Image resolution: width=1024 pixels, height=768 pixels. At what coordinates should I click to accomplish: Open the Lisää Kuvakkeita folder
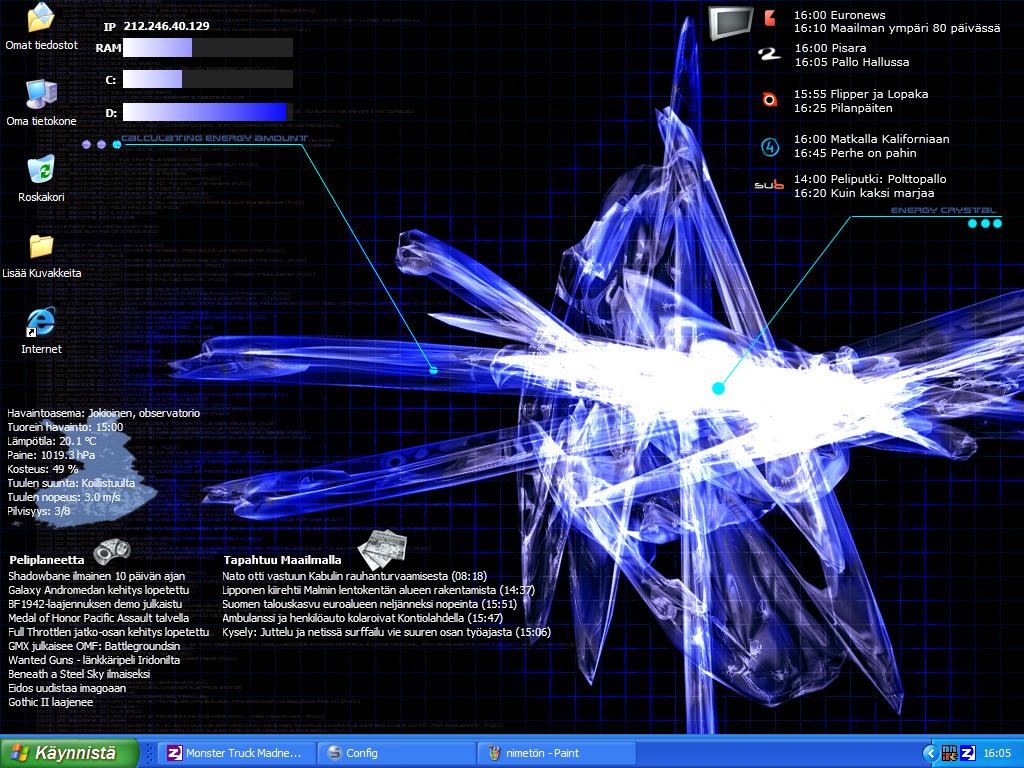pyautogui.click(x=41, y=246)
